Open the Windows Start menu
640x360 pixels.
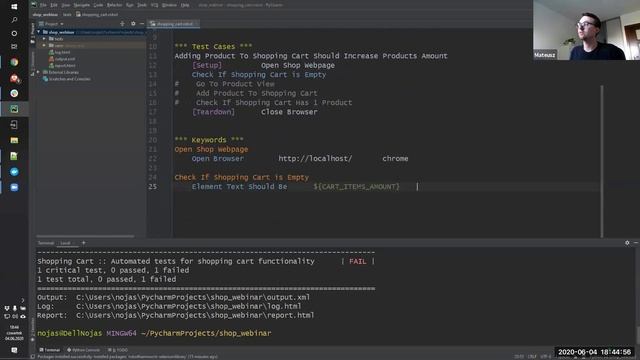pos(14,6)
